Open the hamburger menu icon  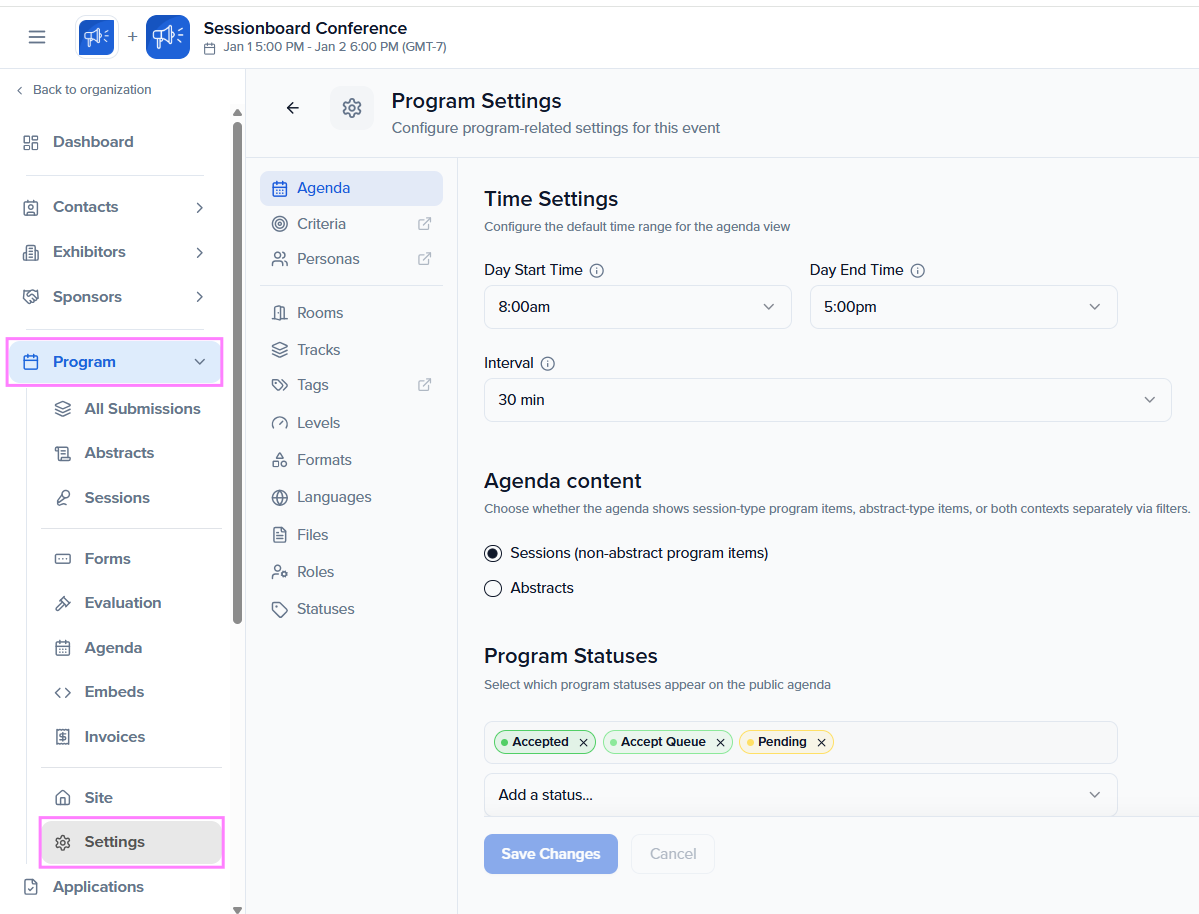click(x=37, y=37)
